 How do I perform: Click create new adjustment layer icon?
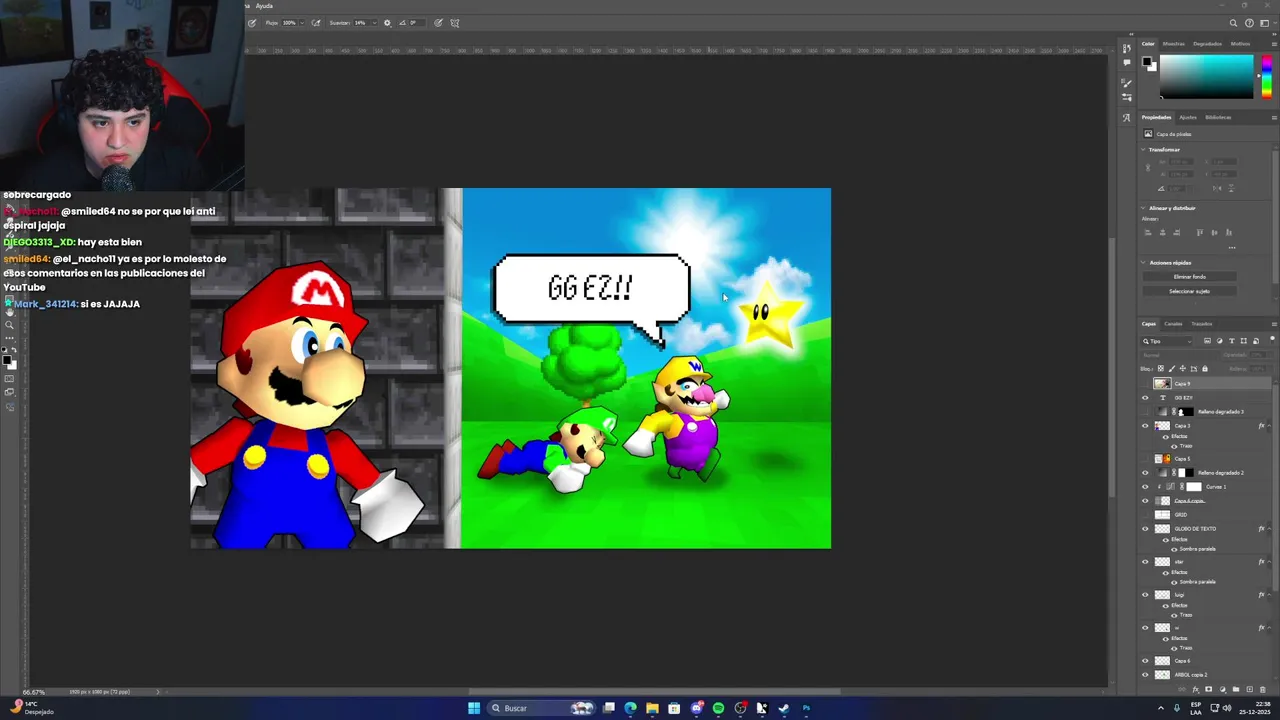tap(1222, 689)
